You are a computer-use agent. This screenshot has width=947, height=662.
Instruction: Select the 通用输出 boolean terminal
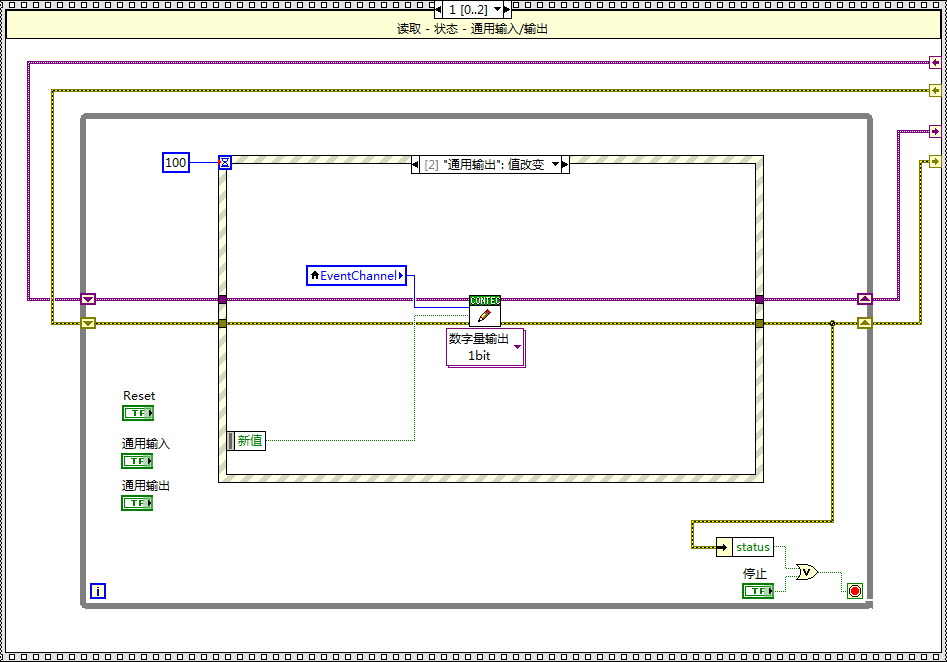point(138,503)
